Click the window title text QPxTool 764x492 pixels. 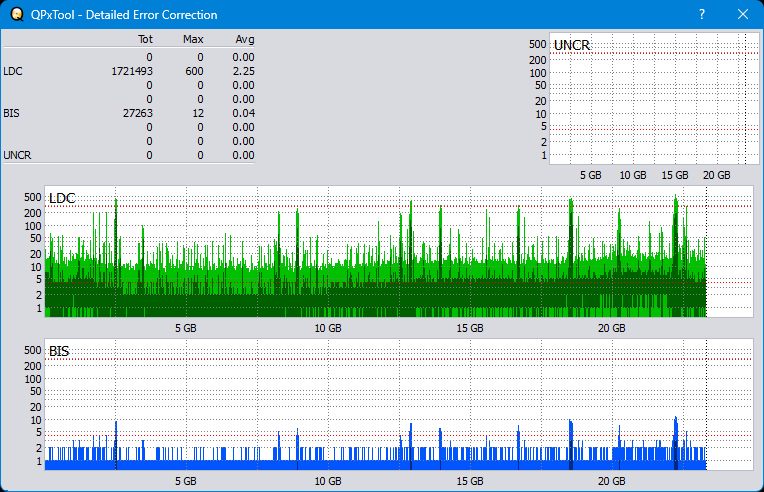pyautogui.click(x=53, y=15)
